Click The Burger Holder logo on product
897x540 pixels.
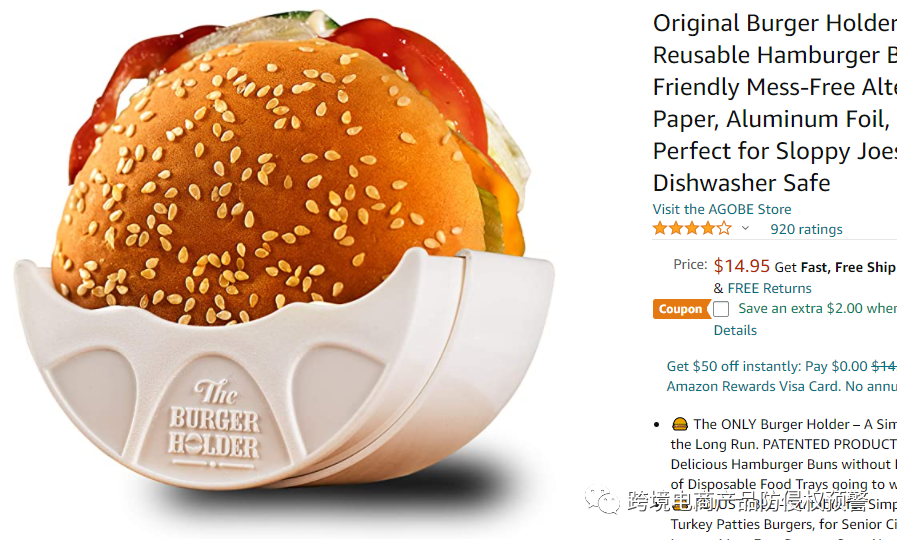[x=214, y=423]
